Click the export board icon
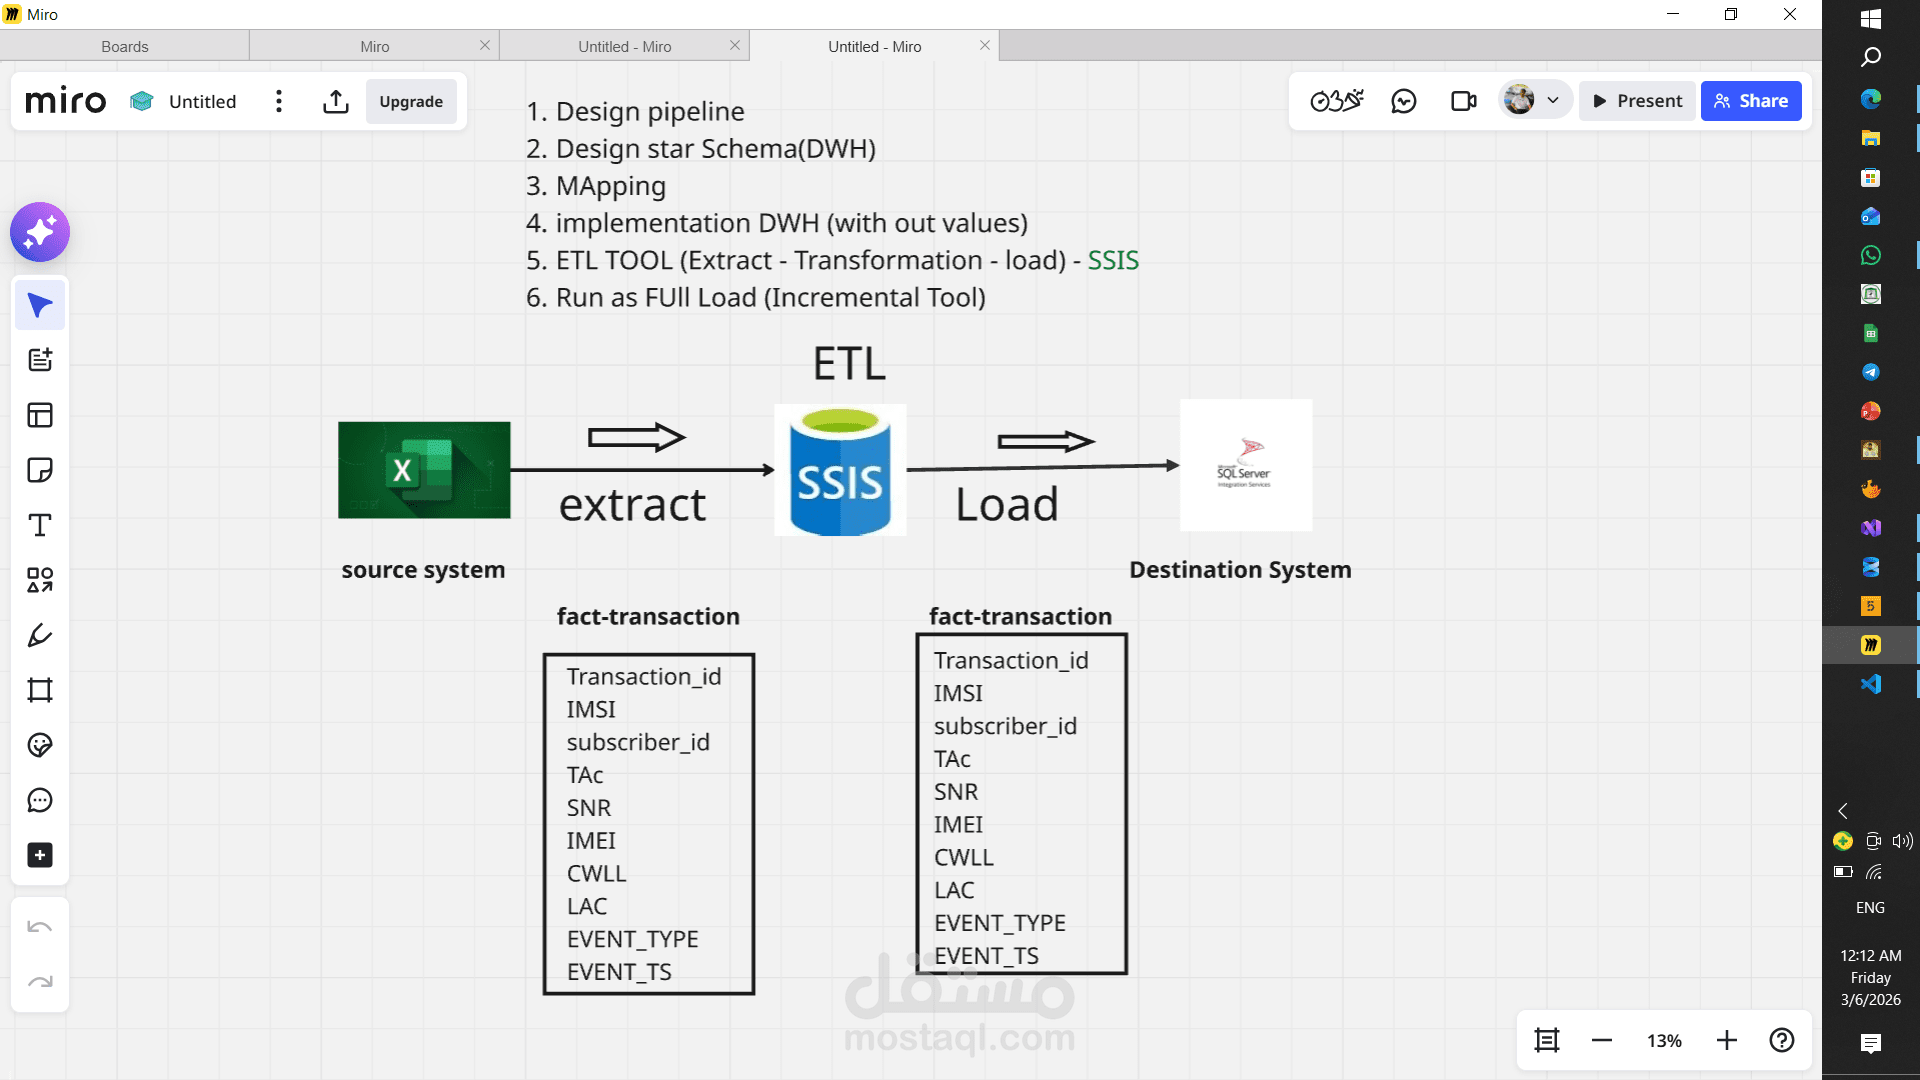 (x=336, y=101)
